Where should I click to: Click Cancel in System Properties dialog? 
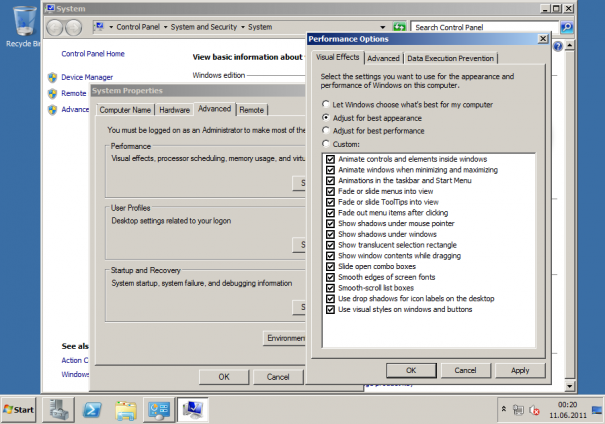point(278,377)
